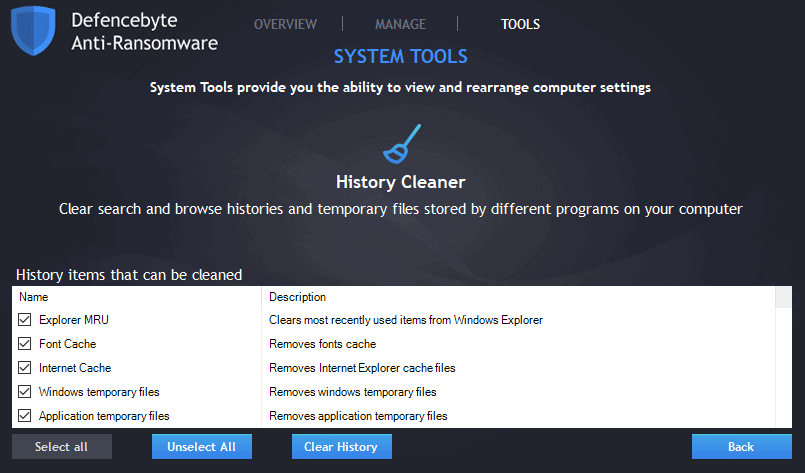Uncheck the Font Cache checkbox
This screenshot has height=473, width=805.
(x=24, y=344)
